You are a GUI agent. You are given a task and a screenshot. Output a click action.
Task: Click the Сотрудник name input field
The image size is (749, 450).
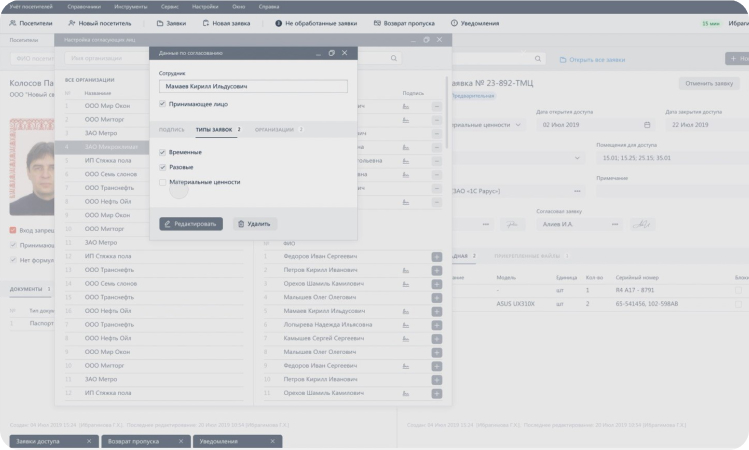pyautogui.click(x=253, y=86)
